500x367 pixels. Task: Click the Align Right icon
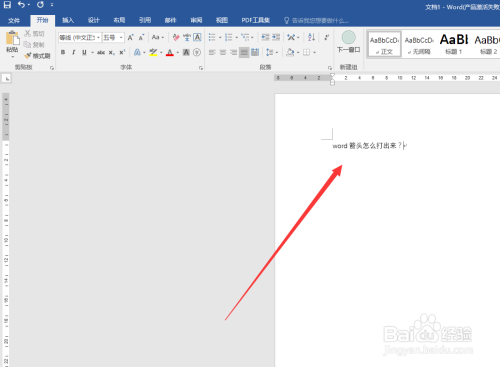(x=233, y=52)
